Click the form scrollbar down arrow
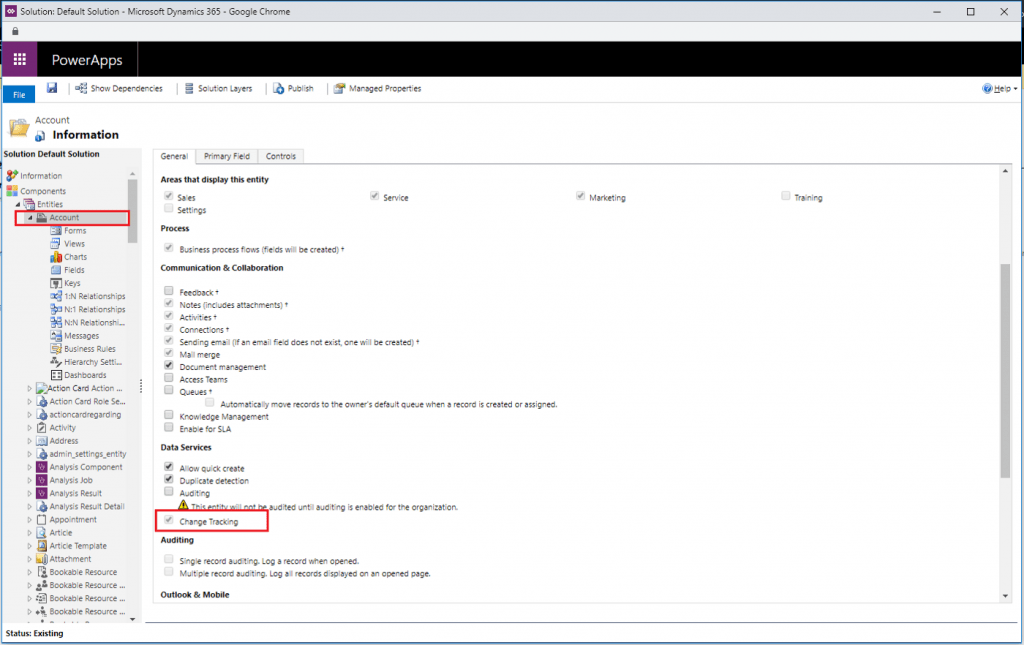The image size is (1024, 645). 1005,595
